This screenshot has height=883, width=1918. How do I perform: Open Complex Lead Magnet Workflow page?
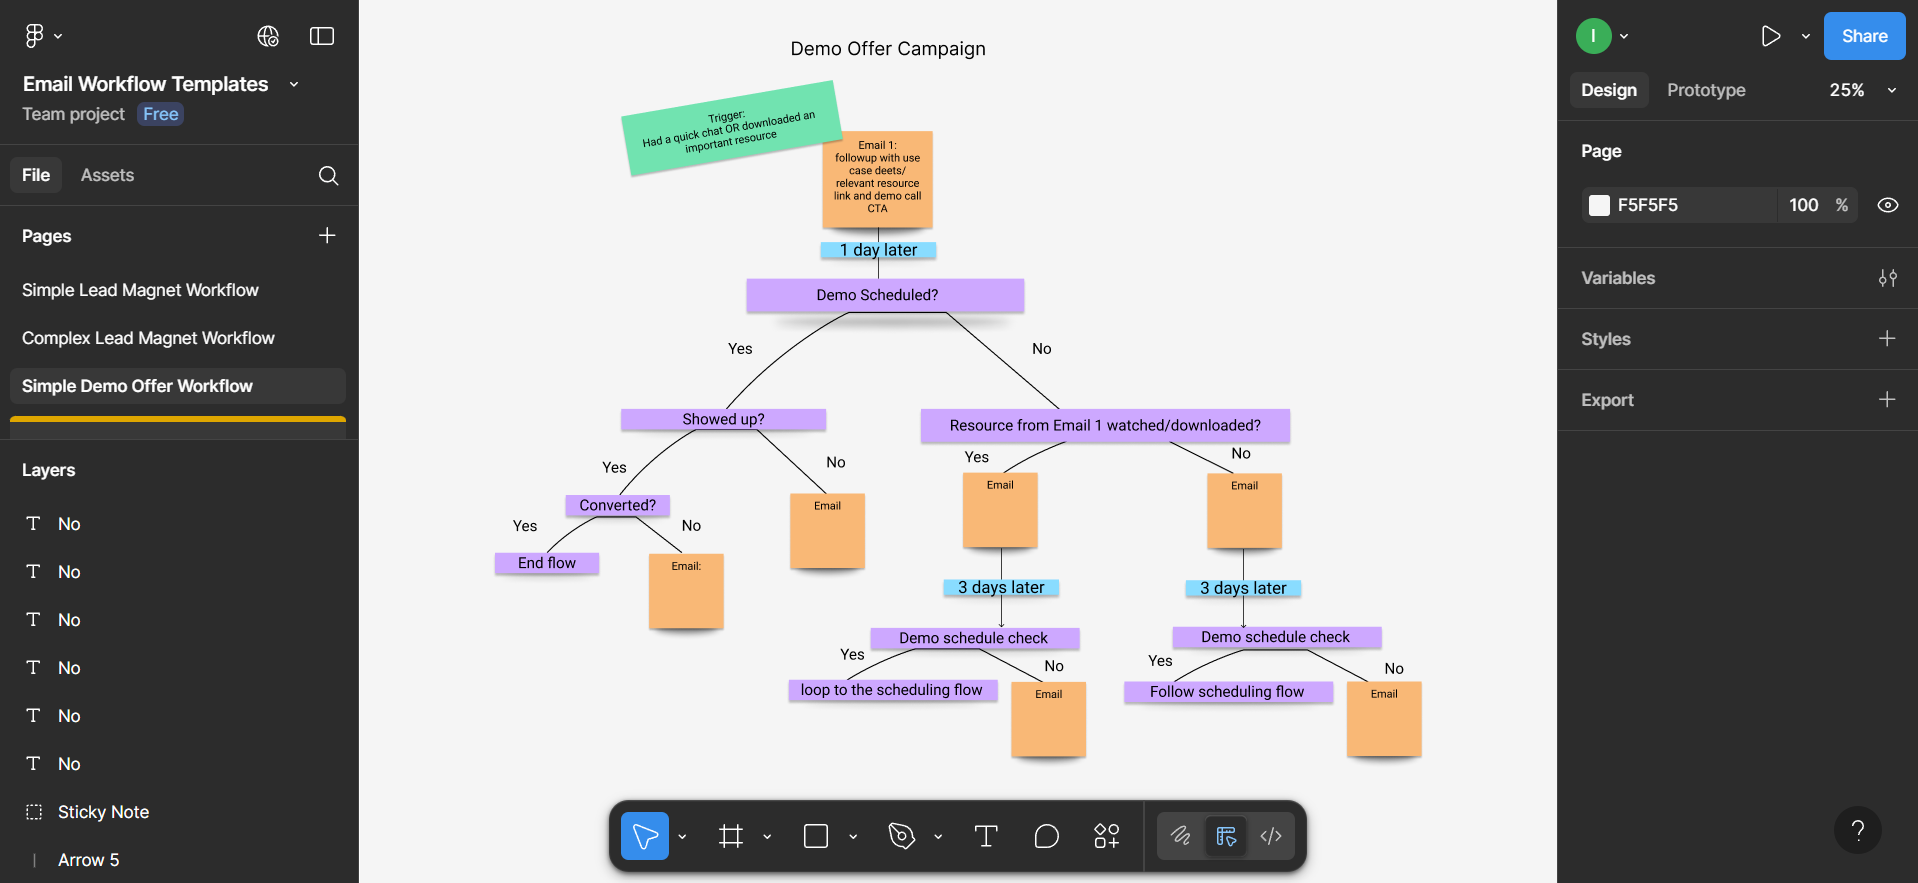click(178, 338)
